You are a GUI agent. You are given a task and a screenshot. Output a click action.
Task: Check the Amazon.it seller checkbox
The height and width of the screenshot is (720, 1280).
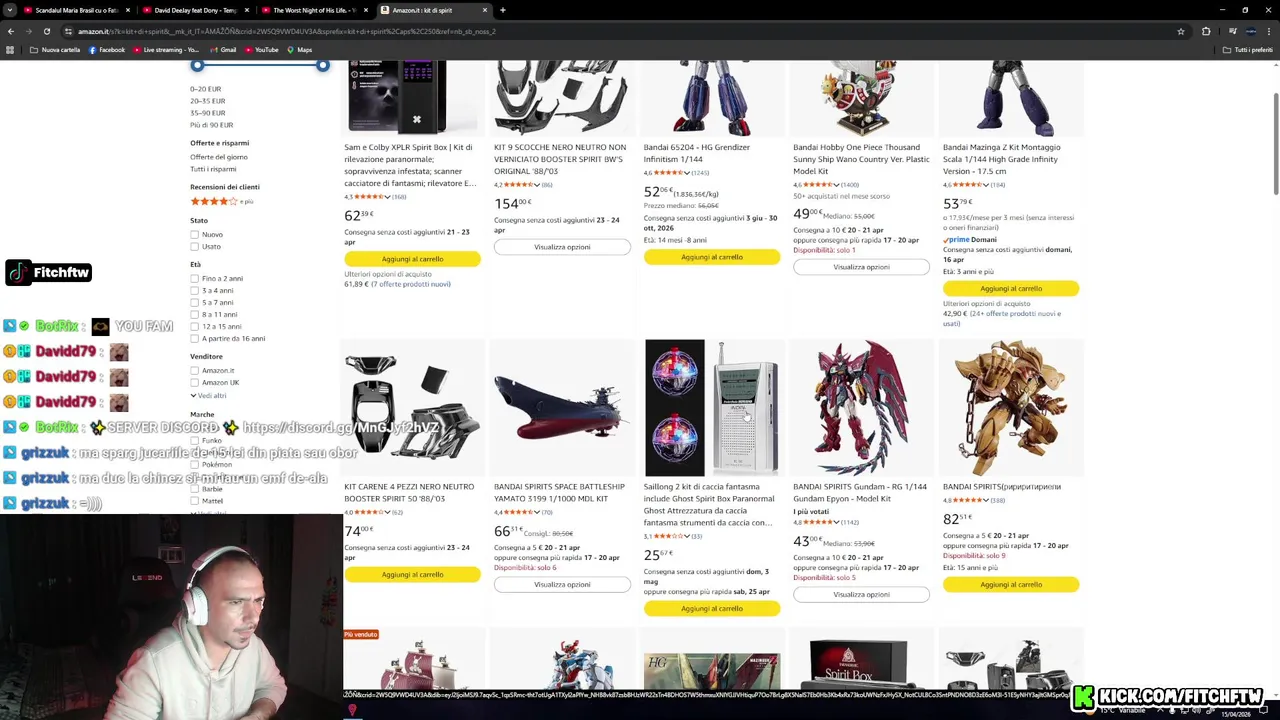(194, 370)
